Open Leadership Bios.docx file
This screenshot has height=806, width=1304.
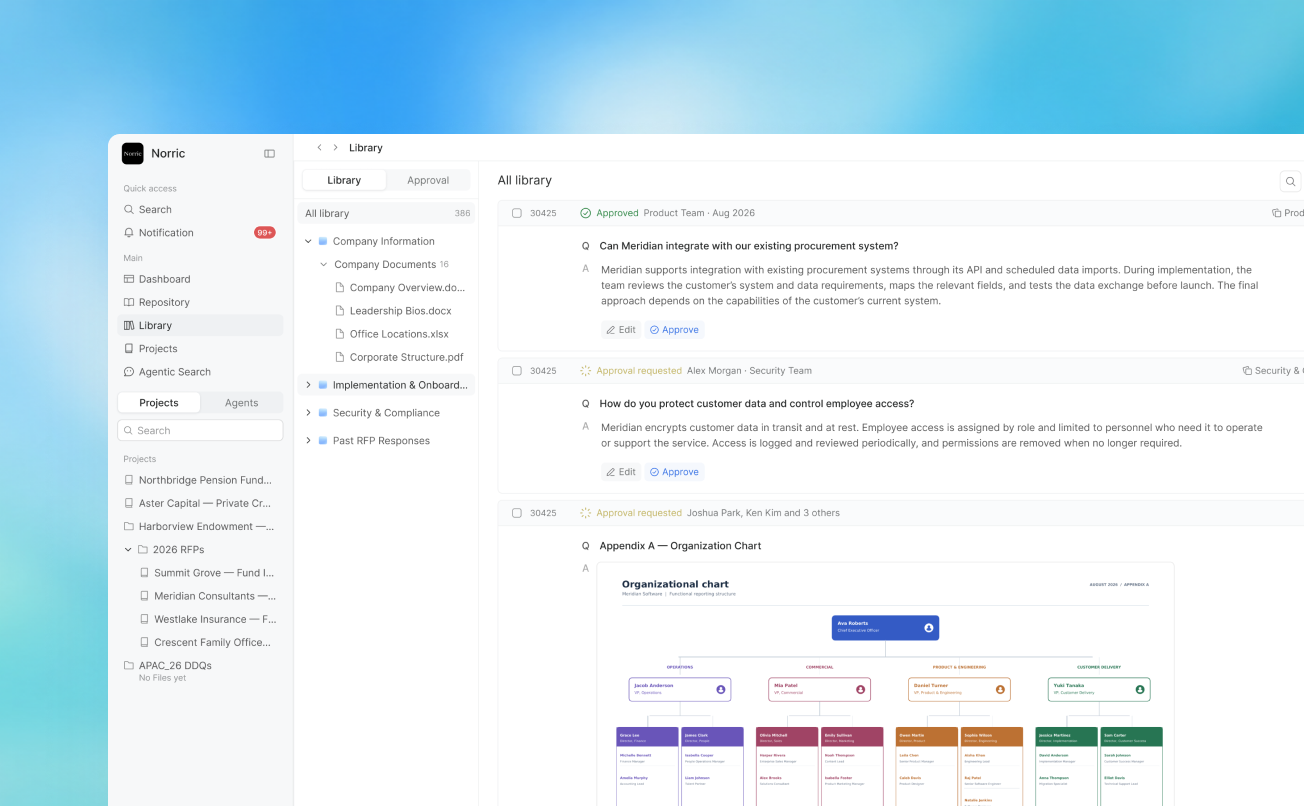tap(393, 311)
